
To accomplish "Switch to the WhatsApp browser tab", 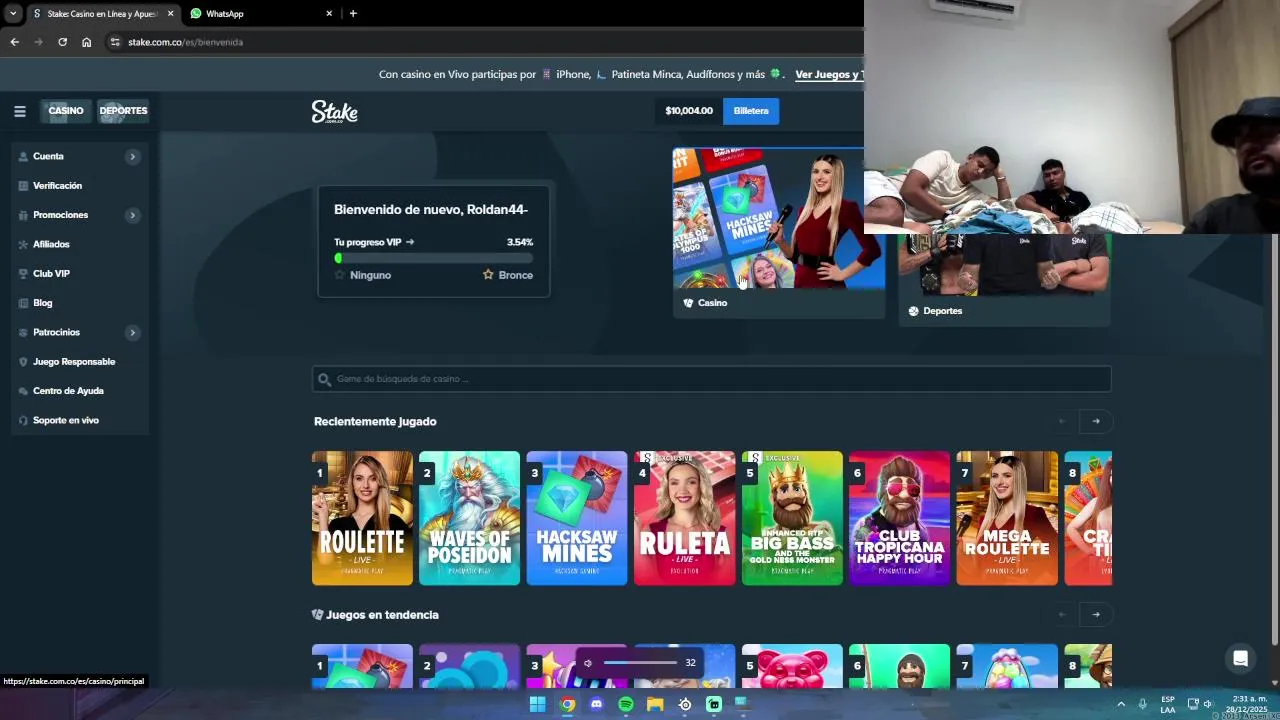I will coord(260,14).
